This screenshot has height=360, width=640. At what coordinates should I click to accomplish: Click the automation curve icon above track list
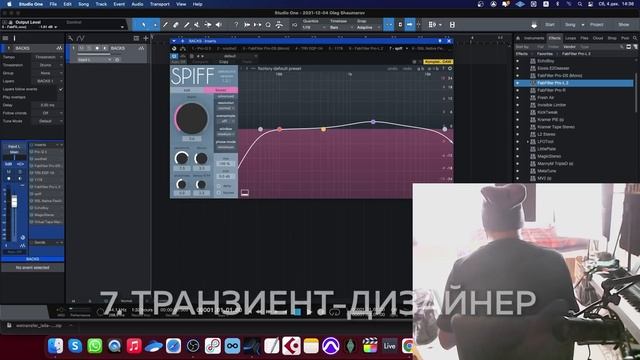tap(80, 38)
